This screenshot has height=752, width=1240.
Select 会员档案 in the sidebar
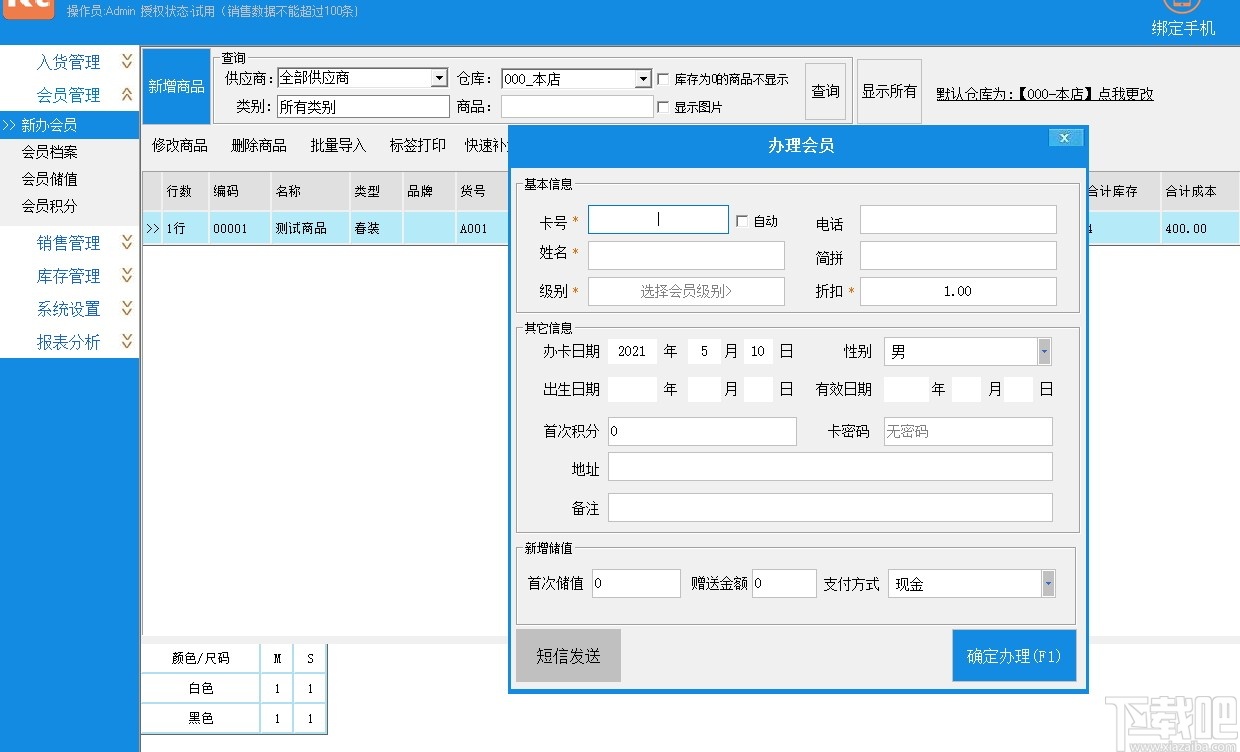pos(50,151)
